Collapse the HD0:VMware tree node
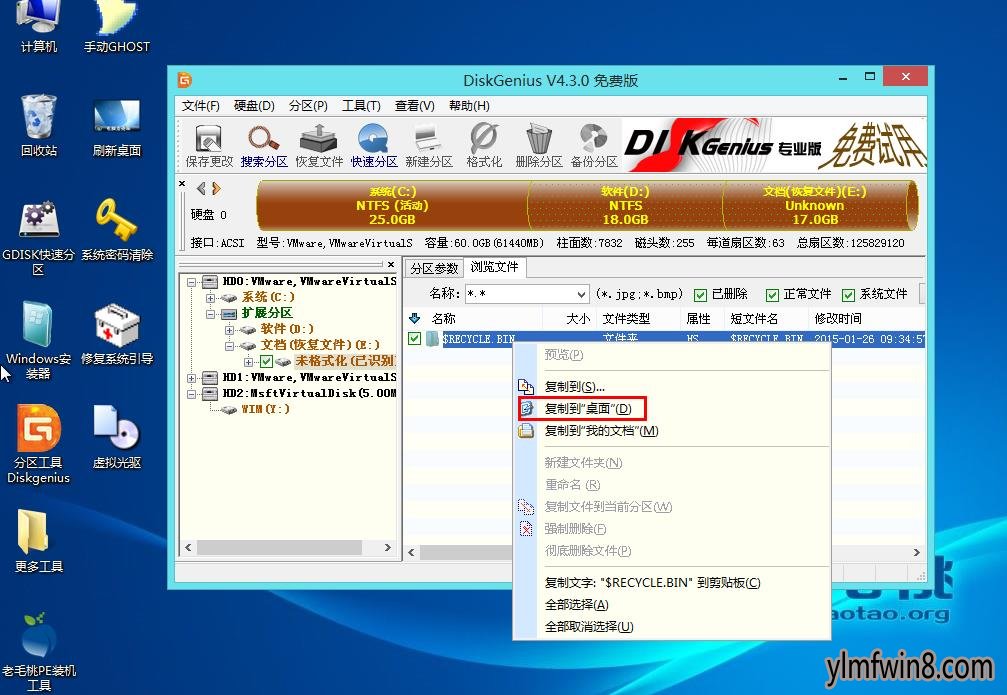 coord(191,282)
